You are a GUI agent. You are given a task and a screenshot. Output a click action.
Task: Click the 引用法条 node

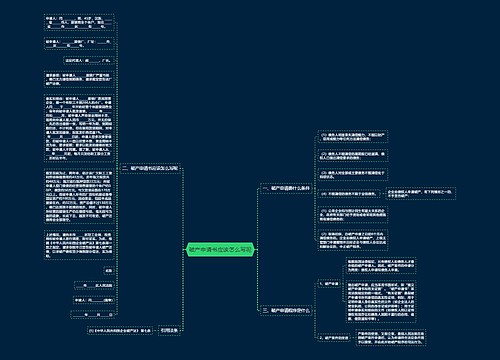click(x=169, y=330)
